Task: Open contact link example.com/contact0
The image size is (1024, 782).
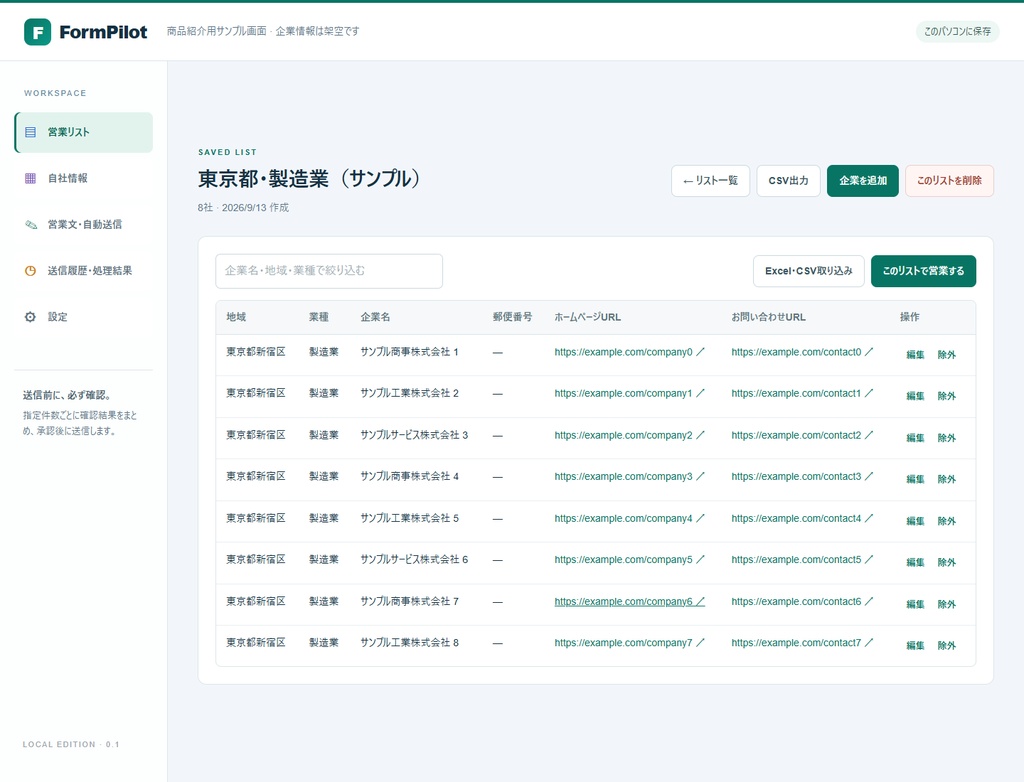Action: pos(803,352)
